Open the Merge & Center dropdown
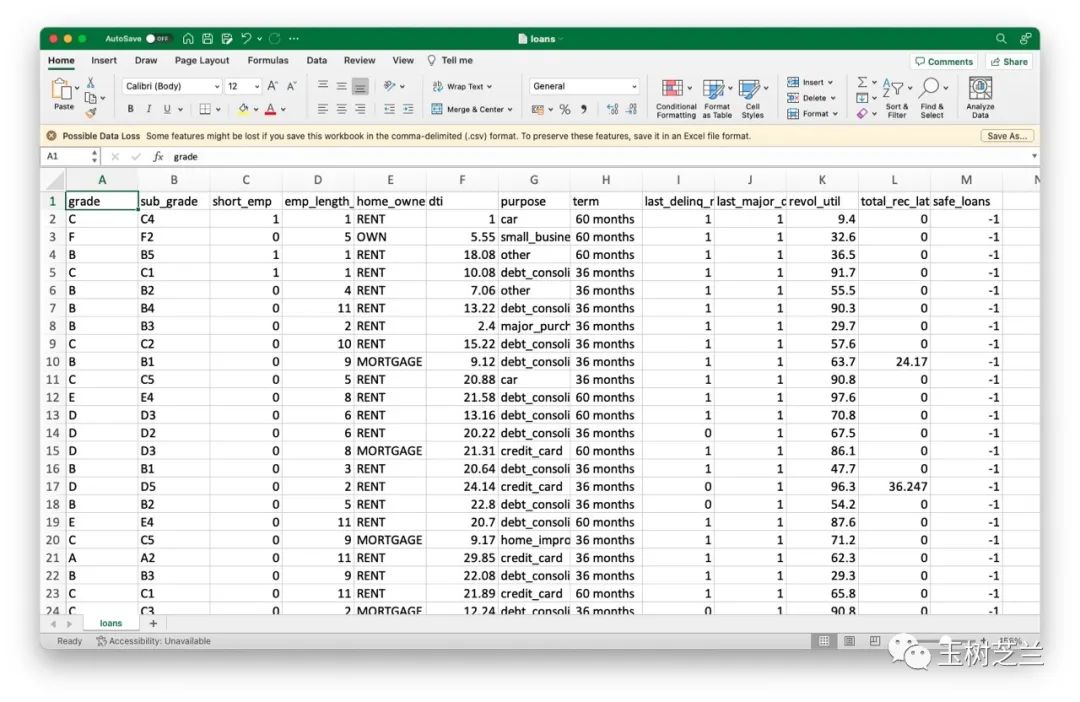This screenshot has height=702, width=1080. point(472,109)
